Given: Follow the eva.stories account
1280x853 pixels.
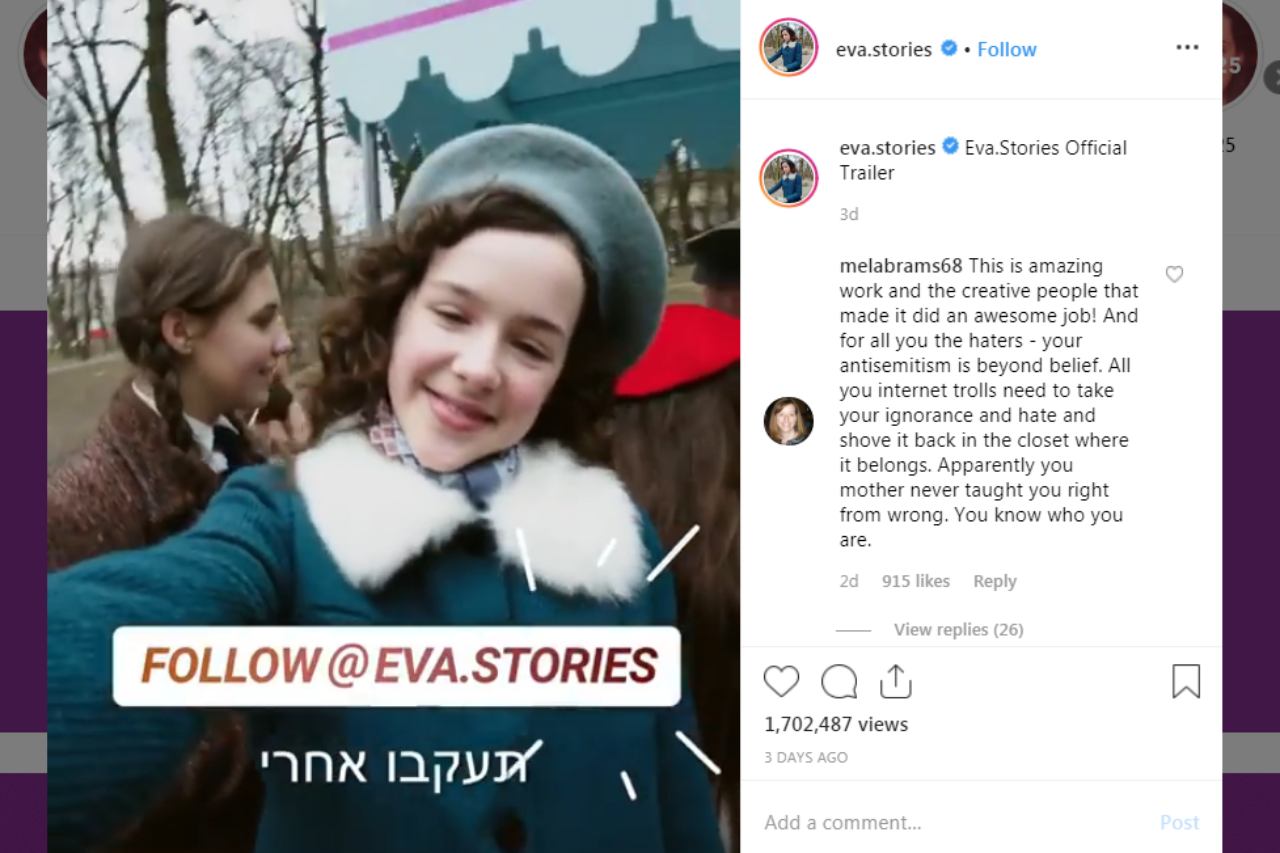Looking at the screenshot, I should [1007, 49].
